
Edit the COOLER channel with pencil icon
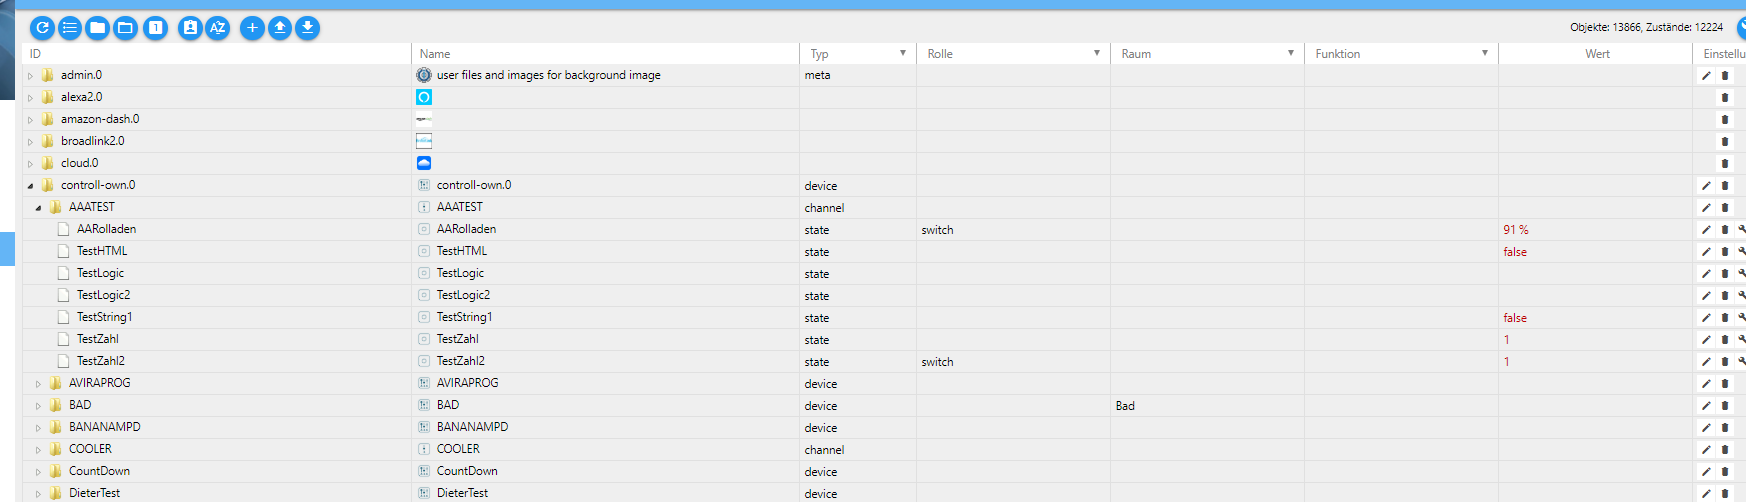pyautogui.click(x=1706, y=449)
